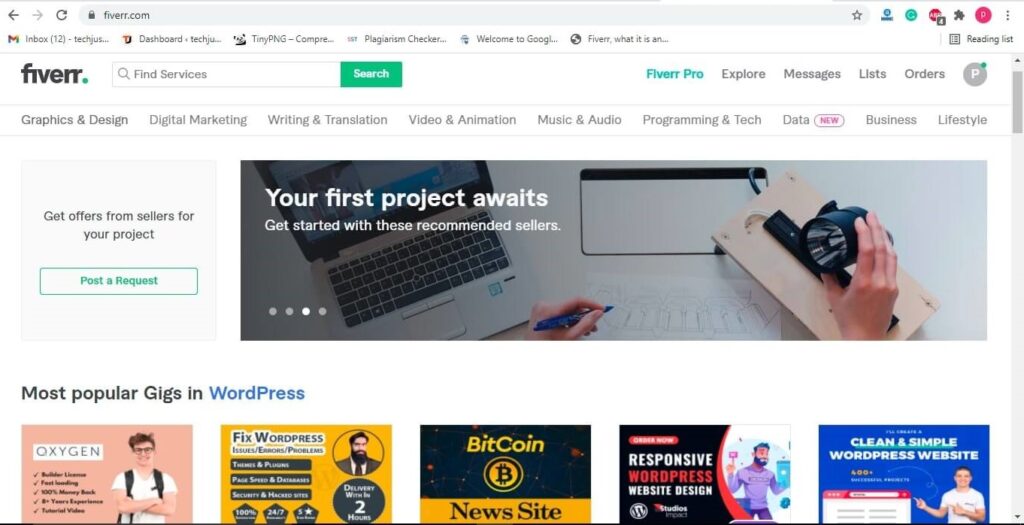Select the second carousel dot
The height and width of the screenshot is (525, 1024).
pos(289,311)
